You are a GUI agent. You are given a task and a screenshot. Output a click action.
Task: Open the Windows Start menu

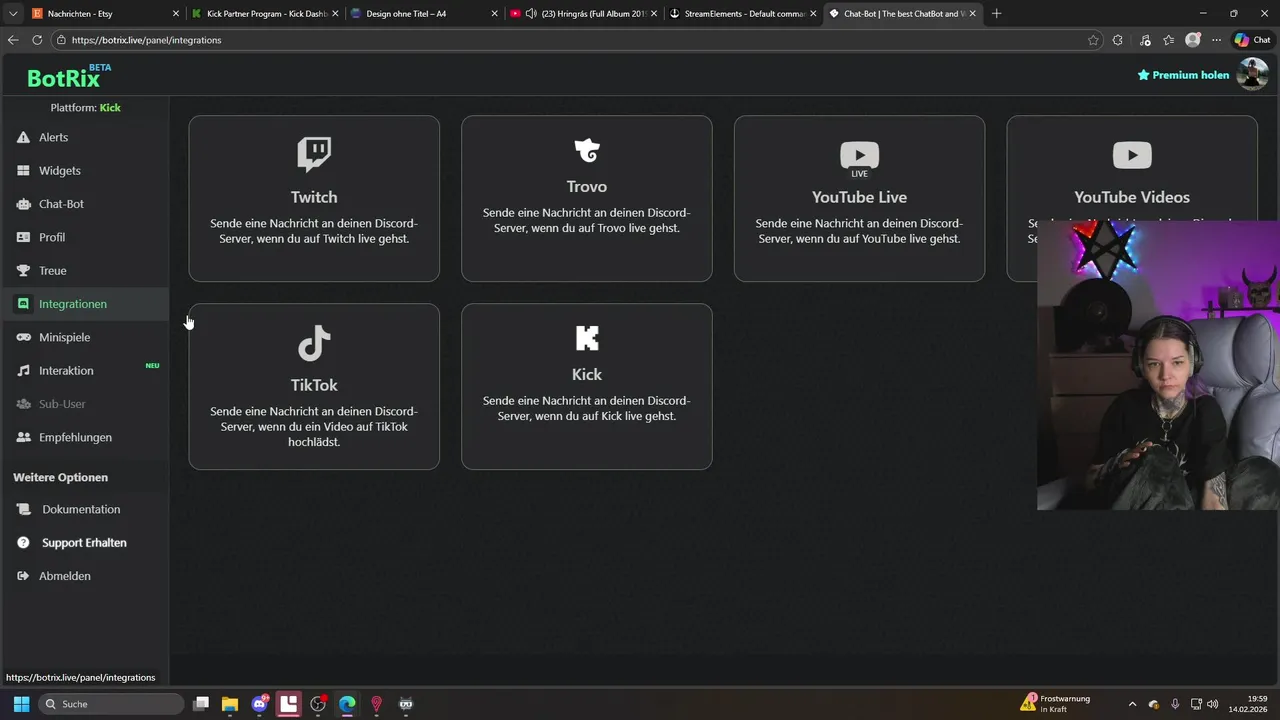[21, 704]
